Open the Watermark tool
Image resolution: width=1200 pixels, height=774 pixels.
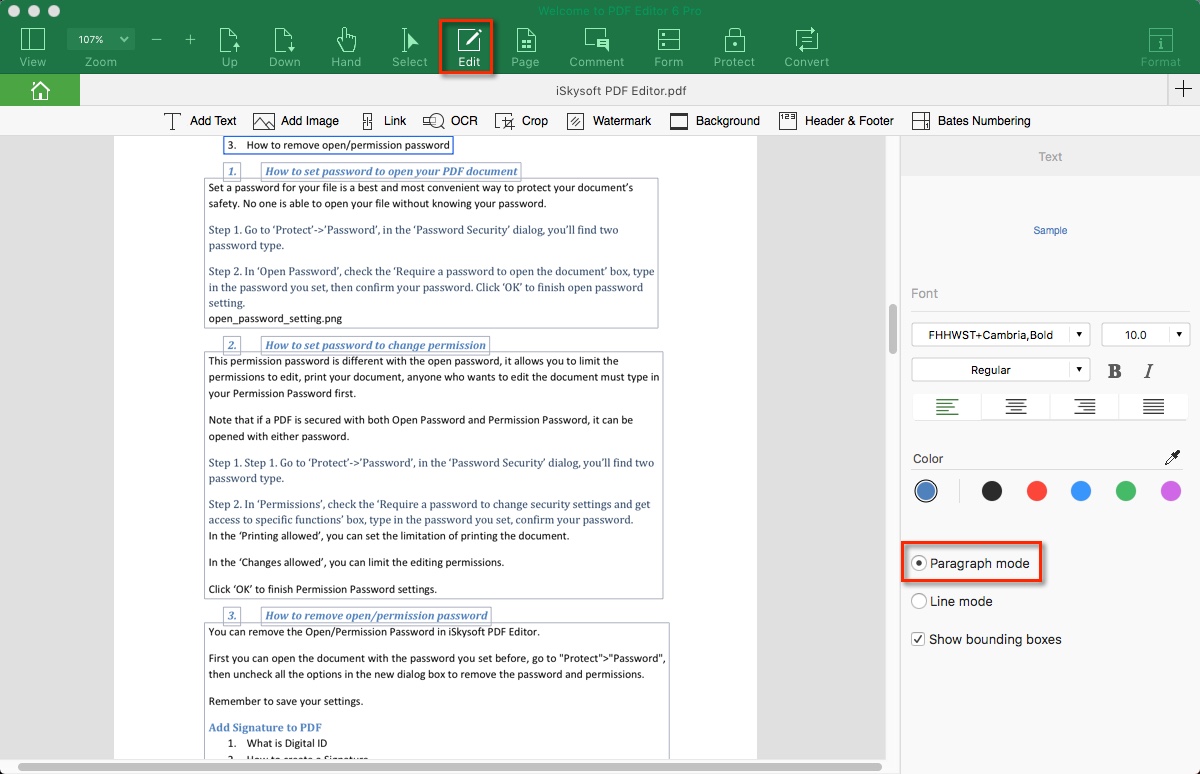tap(609, 120)
